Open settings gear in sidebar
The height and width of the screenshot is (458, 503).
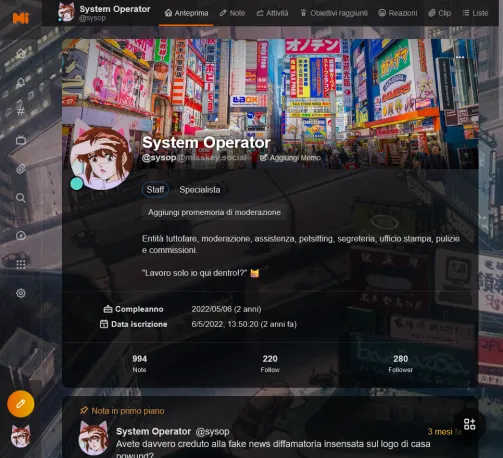(21, 293)
